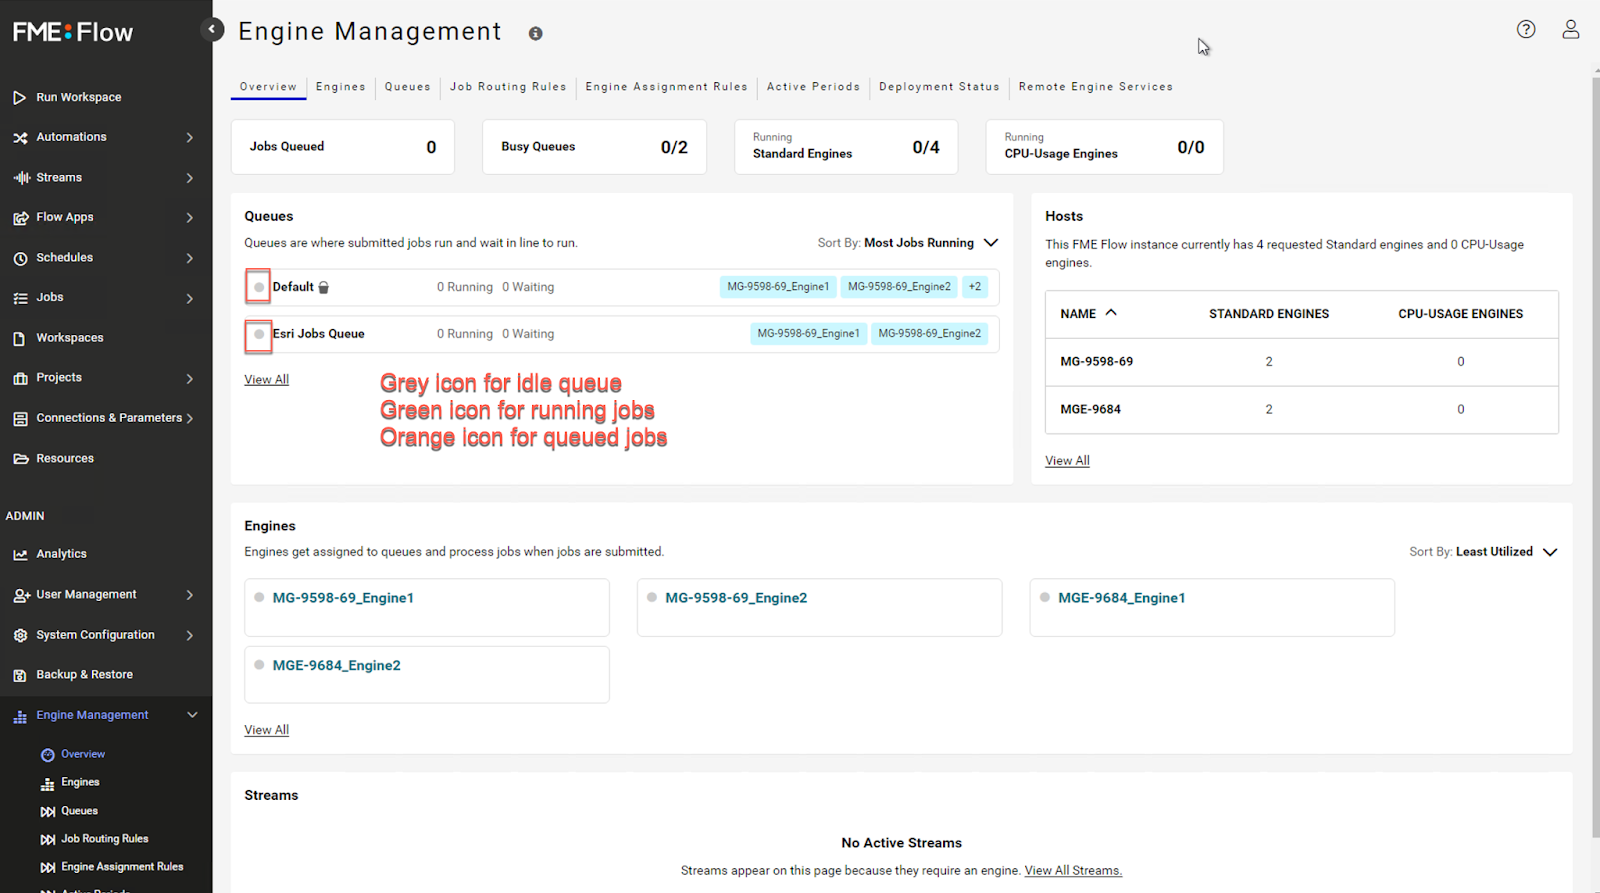
Task: Open Engines Sort By Least Utilized dropdown
Action: (x=1484, y=552)
